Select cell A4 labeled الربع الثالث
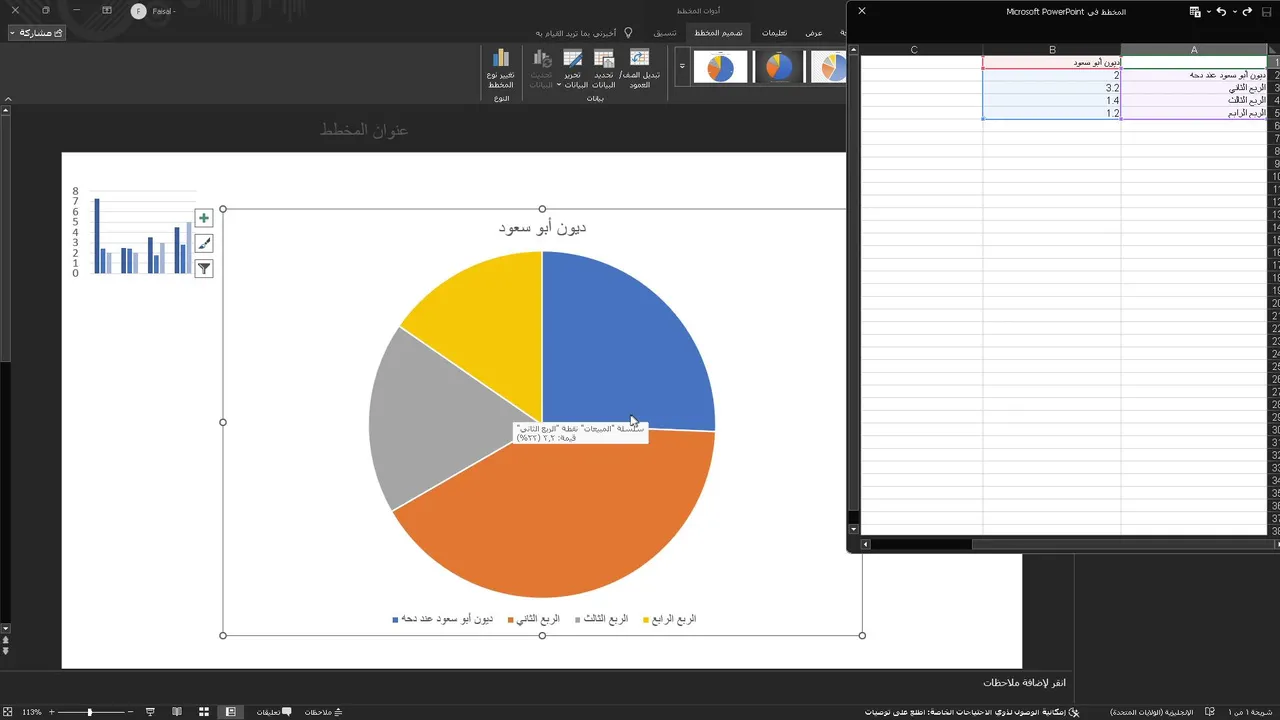The height and width of the screenshot is (720, 1280). pos(1194,101)
